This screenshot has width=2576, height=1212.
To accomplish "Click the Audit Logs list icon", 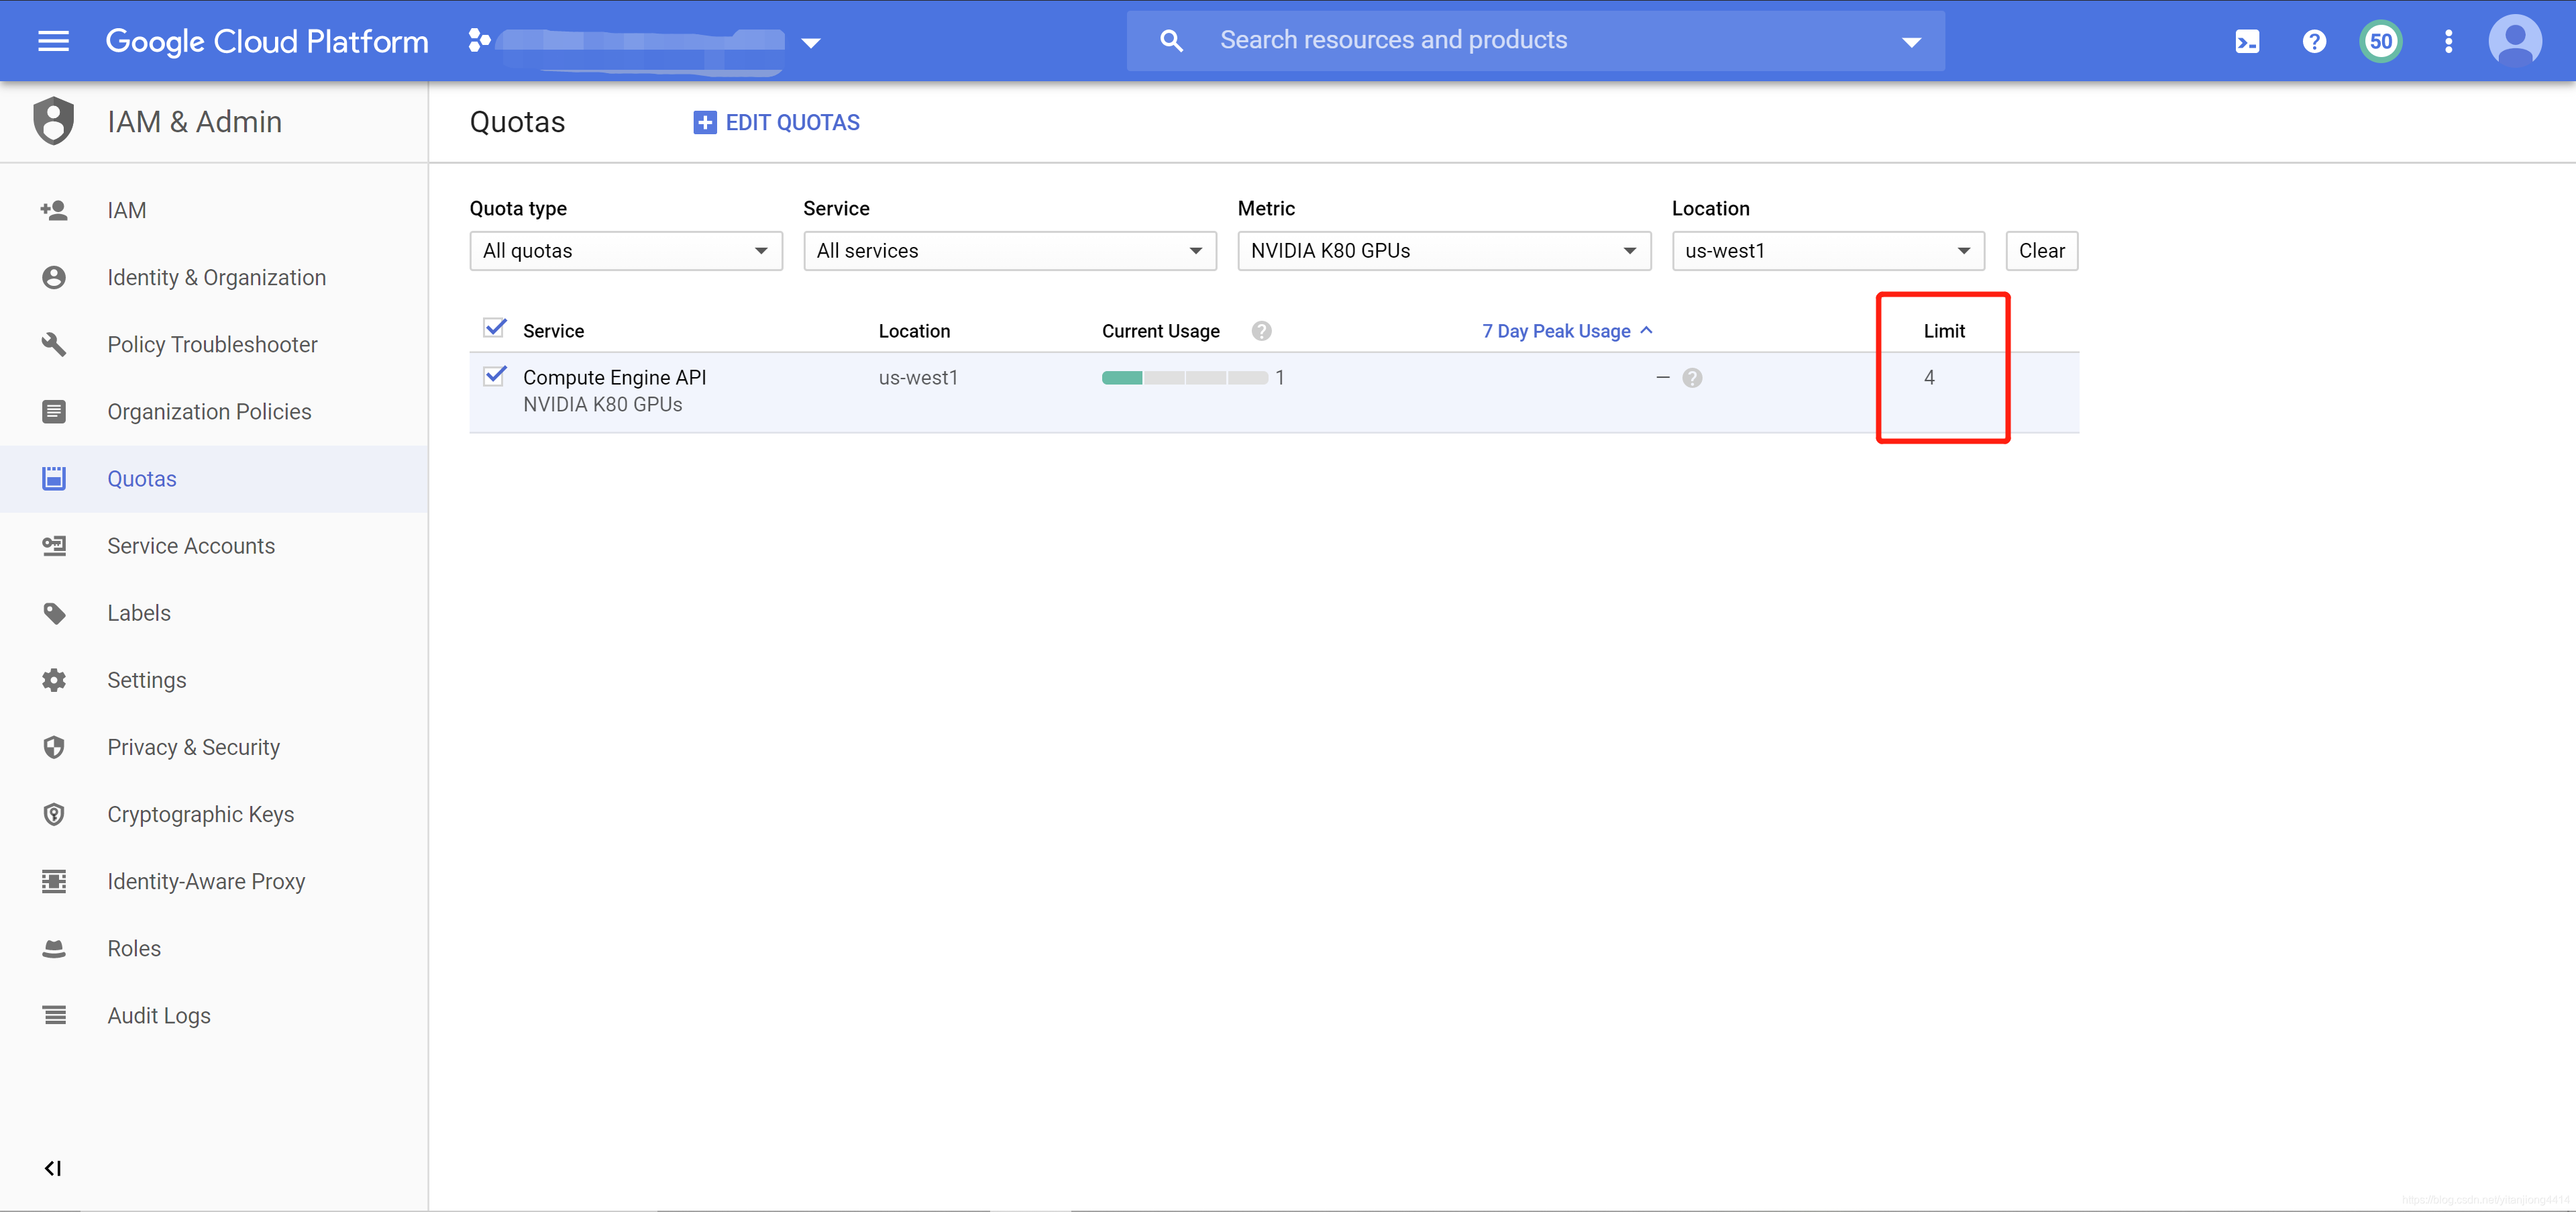I will (54, 1015).
